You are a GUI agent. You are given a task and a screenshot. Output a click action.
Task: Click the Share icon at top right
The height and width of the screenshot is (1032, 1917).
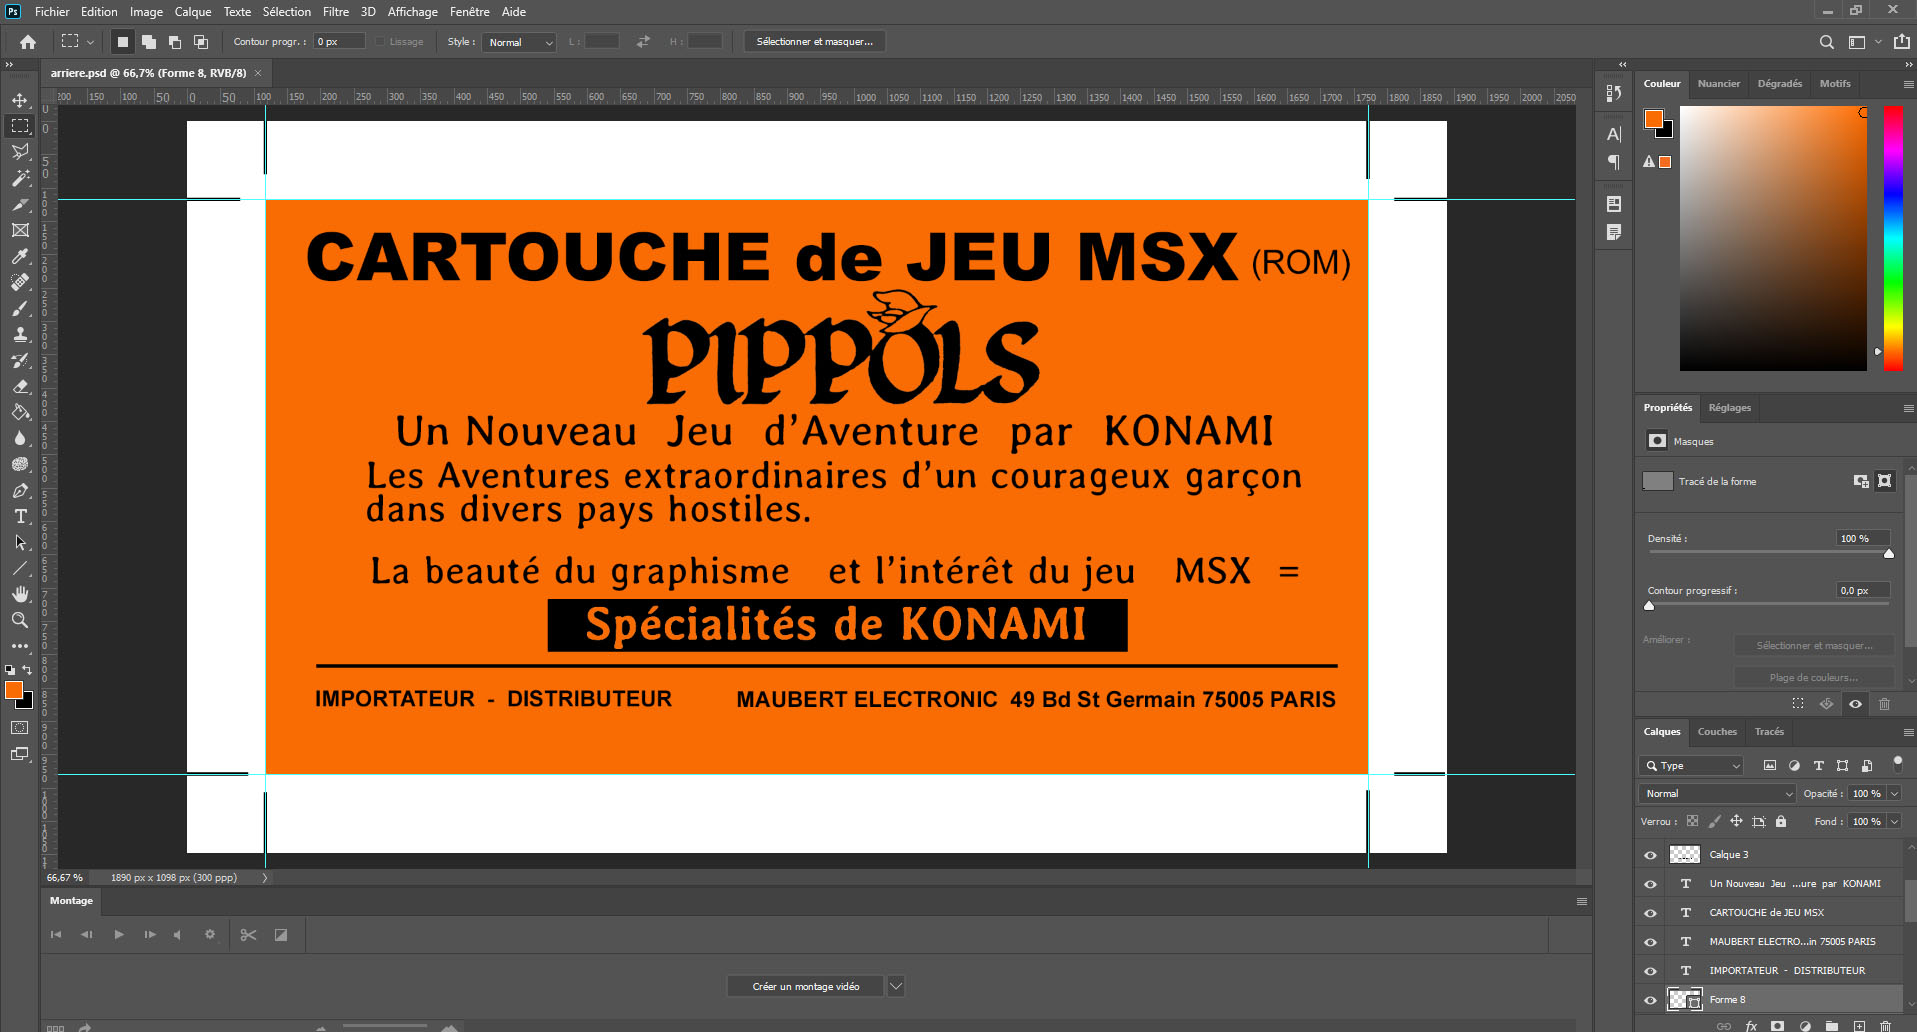pyautogui.click(x=1901, y=42)
